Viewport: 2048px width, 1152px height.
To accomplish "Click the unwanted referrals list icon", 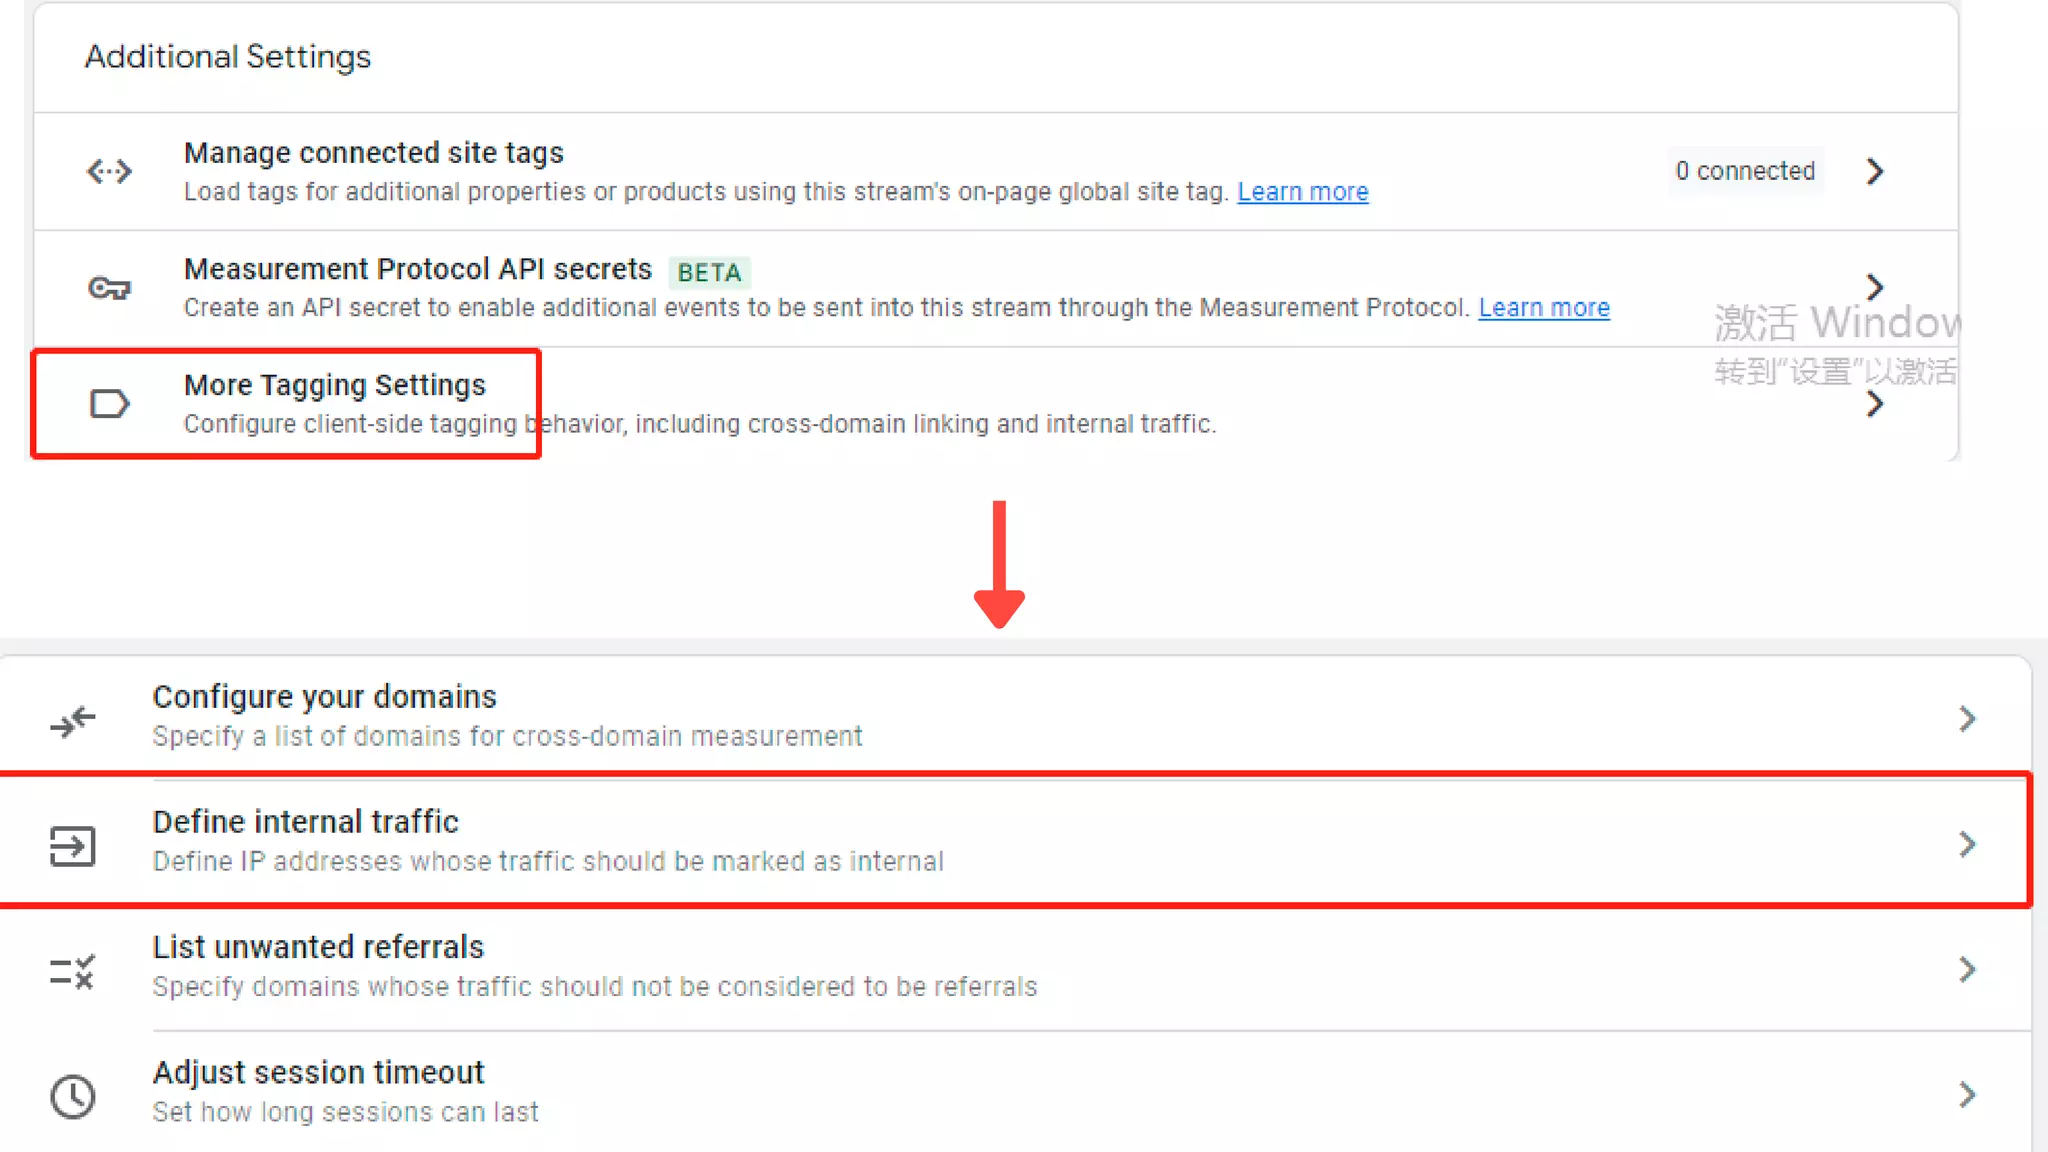I will (73, 971).
